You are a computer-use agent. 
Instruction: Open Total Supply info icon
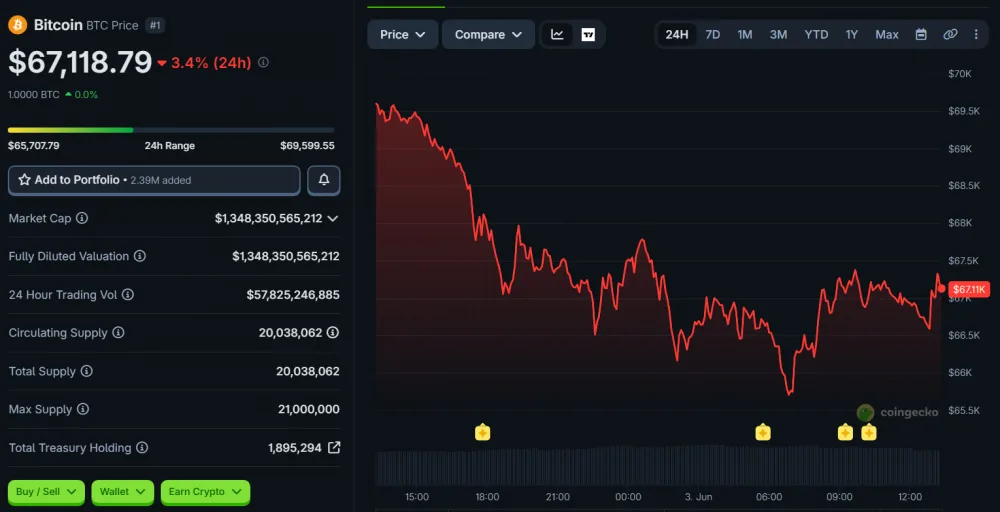click(87, 371)
